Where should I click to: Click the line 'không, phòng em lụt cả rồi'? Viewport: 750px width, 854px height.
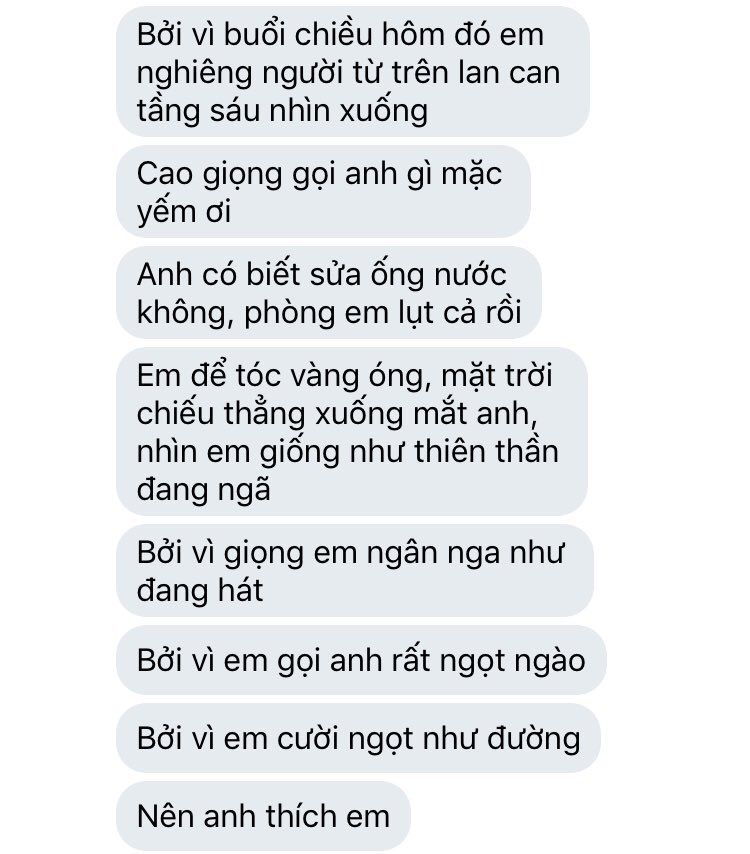329,313
